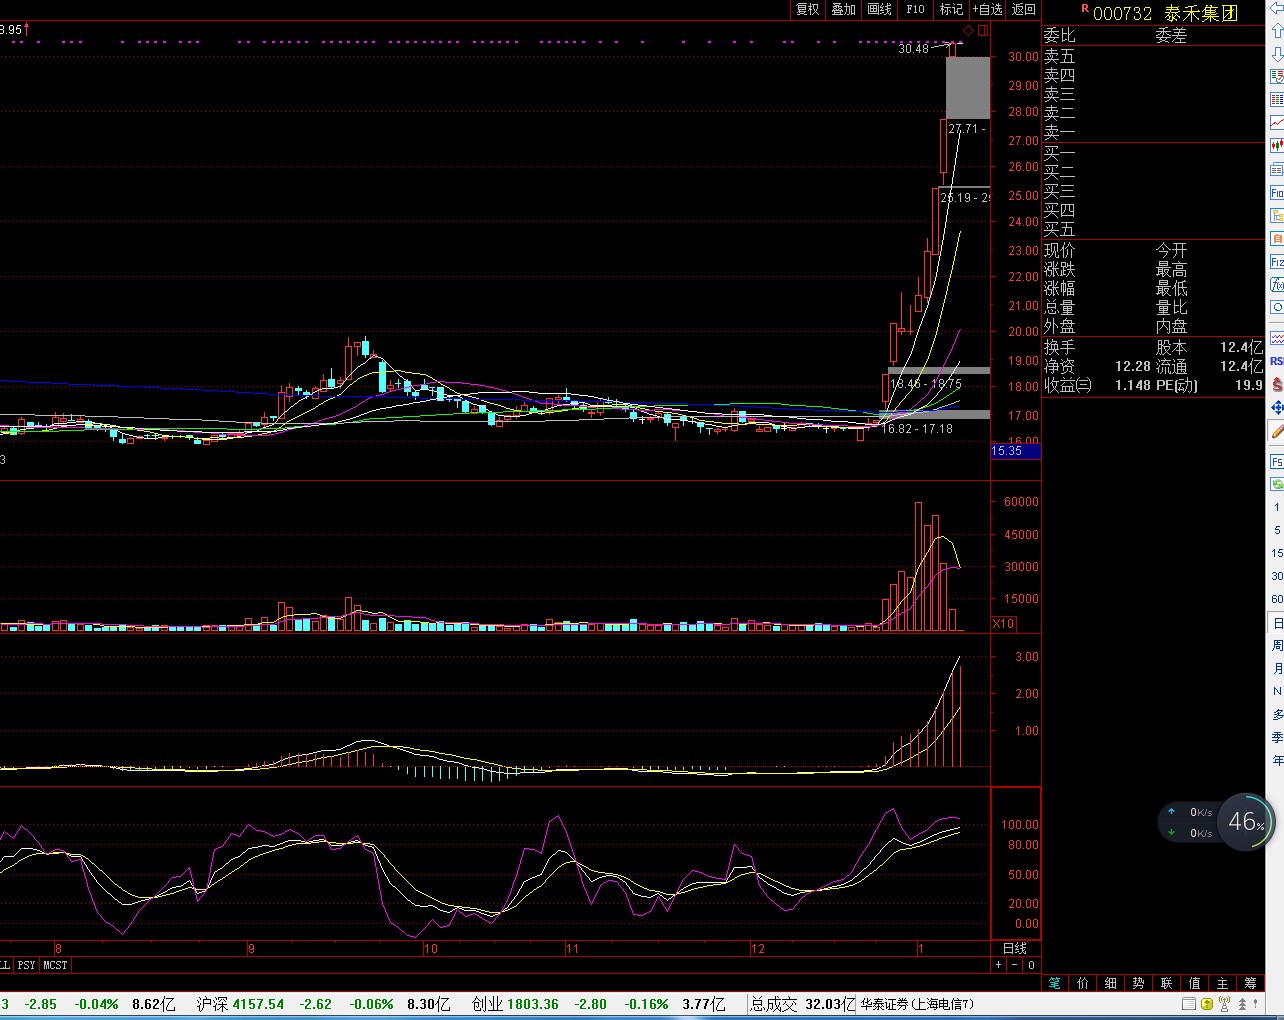1284x1020 pixels.
Task: Switch to the PSY indicator tab
Action: 26,965
